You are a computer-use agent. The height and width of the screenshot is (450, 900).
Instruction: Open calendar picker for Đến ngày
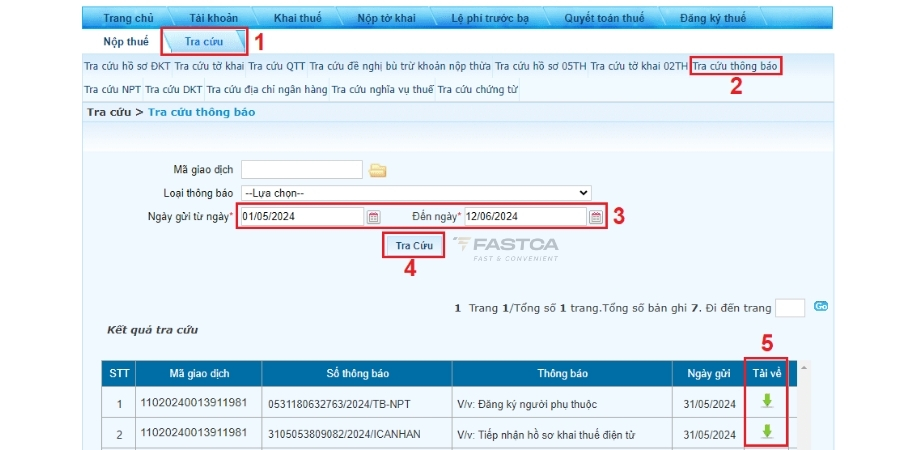[596, 217]
